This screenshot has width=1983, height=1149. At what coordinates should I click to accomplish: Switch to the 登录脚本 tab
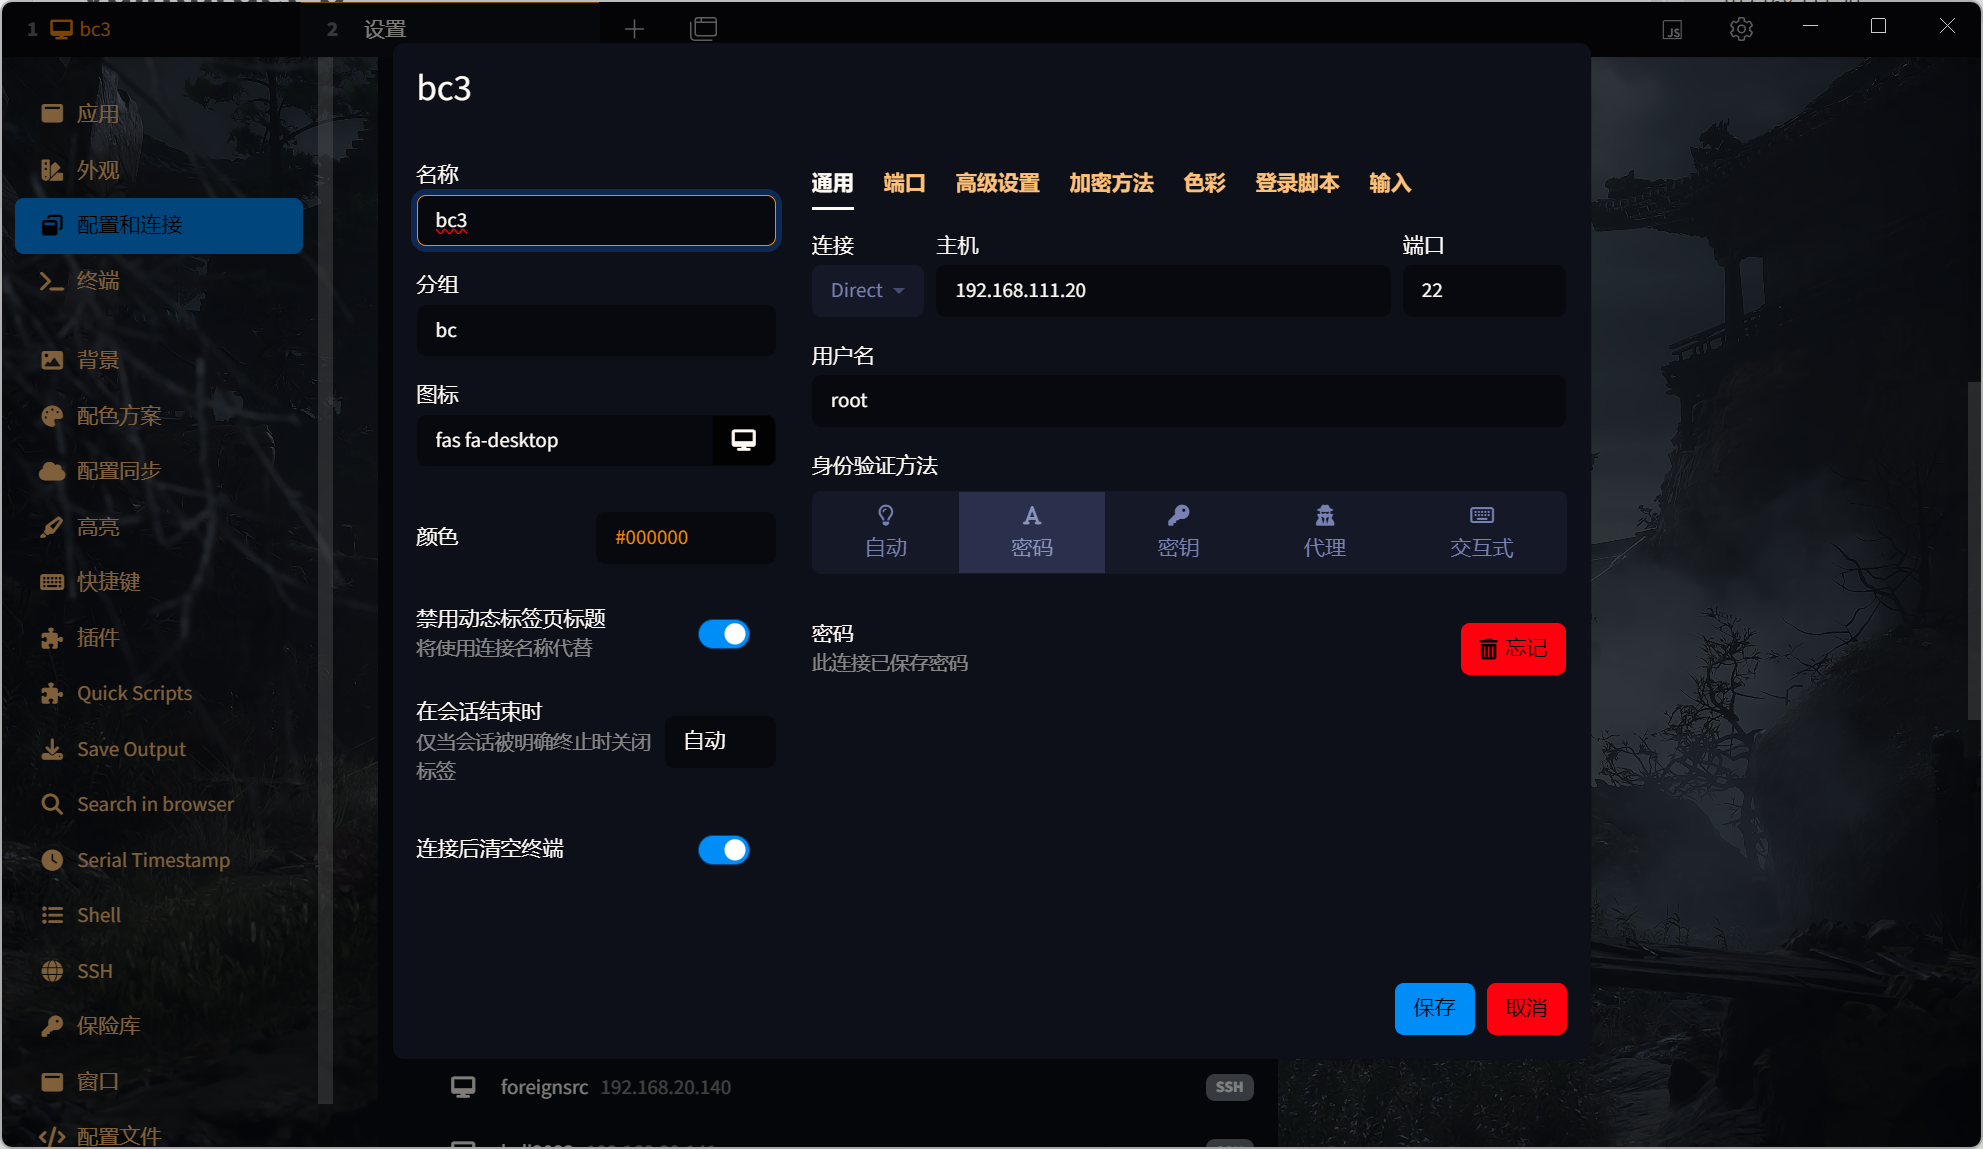[1296, 183]
